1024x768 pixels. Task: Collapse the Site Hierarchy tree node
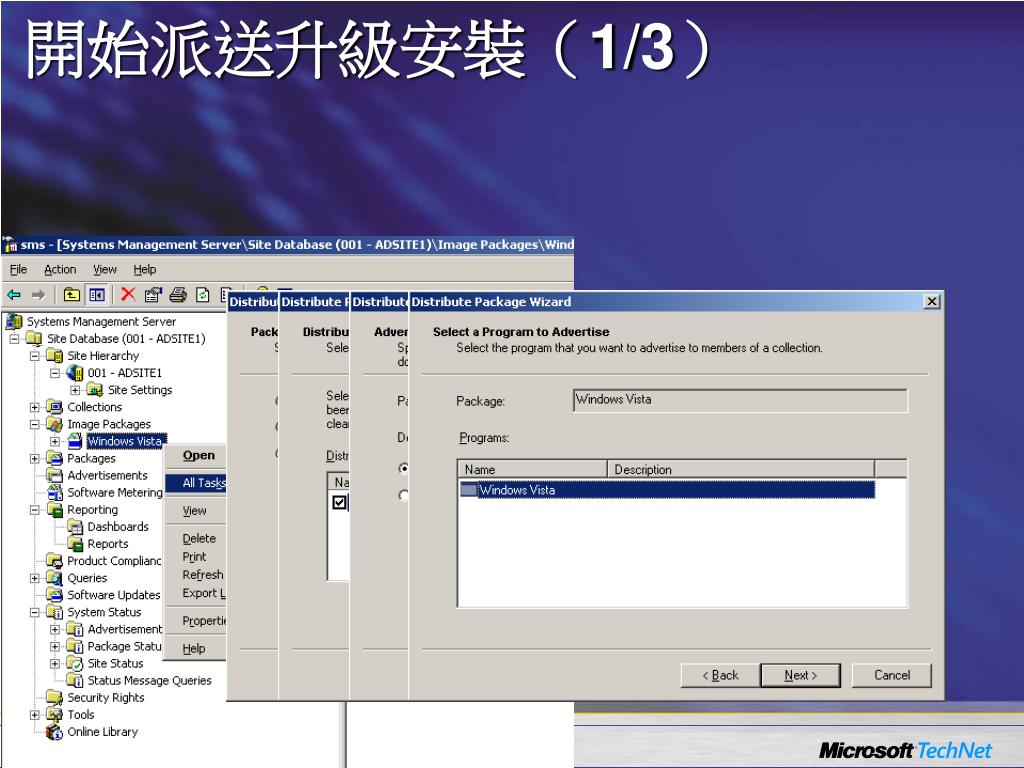pos(35,356)
